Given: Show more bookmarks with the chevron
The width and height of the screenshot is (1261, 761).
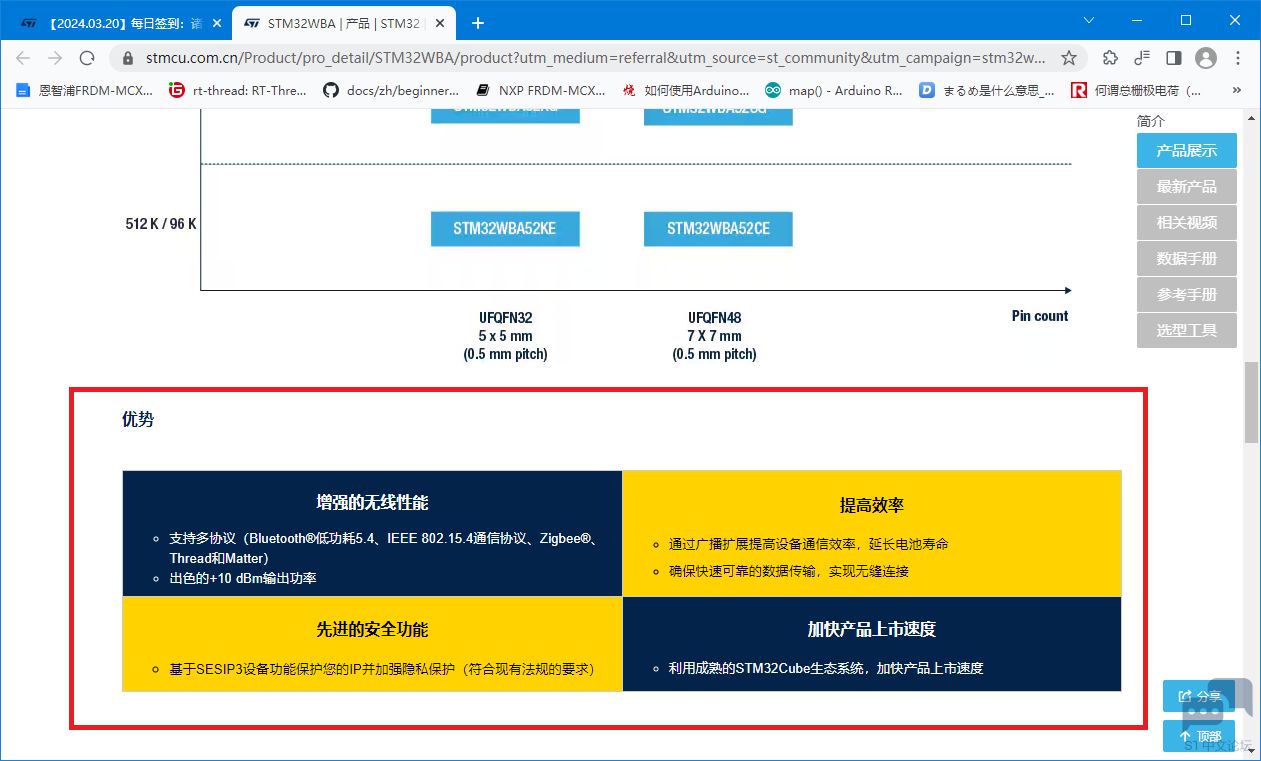Looking at the screenshot, I should (x=1237, y=90).
